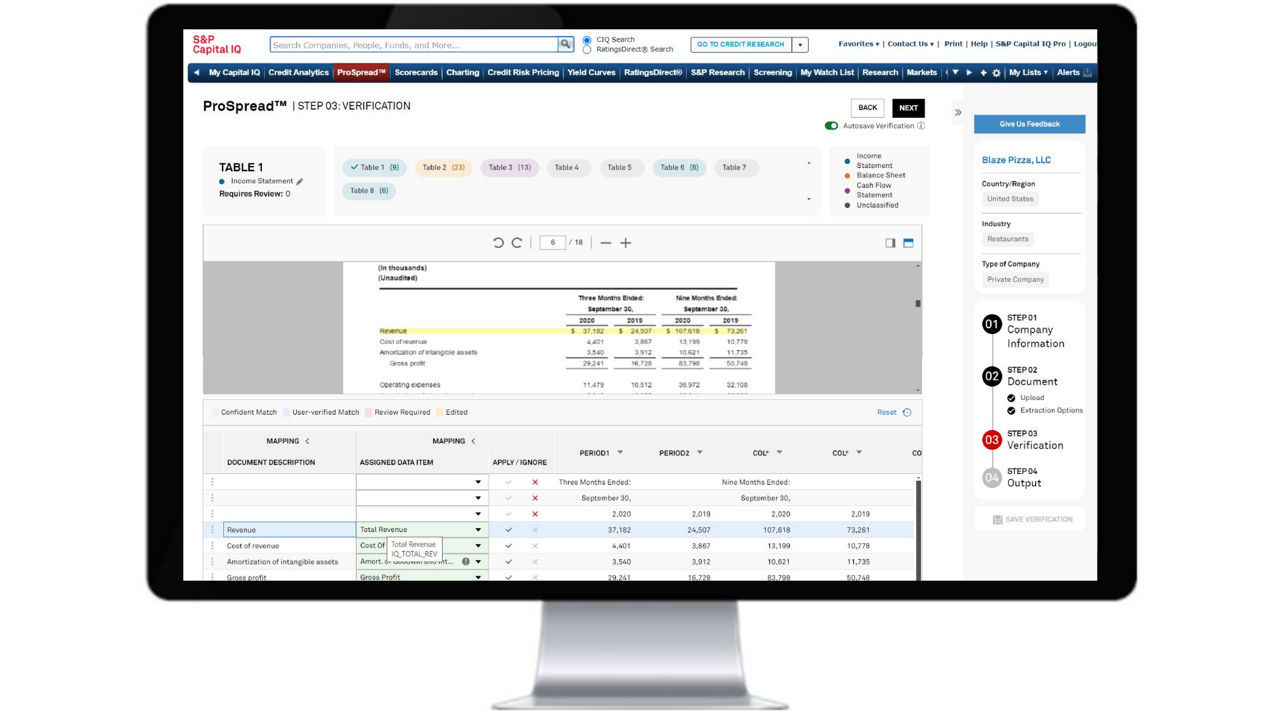The width and height of the screenshot is (1280, 720).
Task: Open row handle for Cost of revenue row
Action: 212,546
